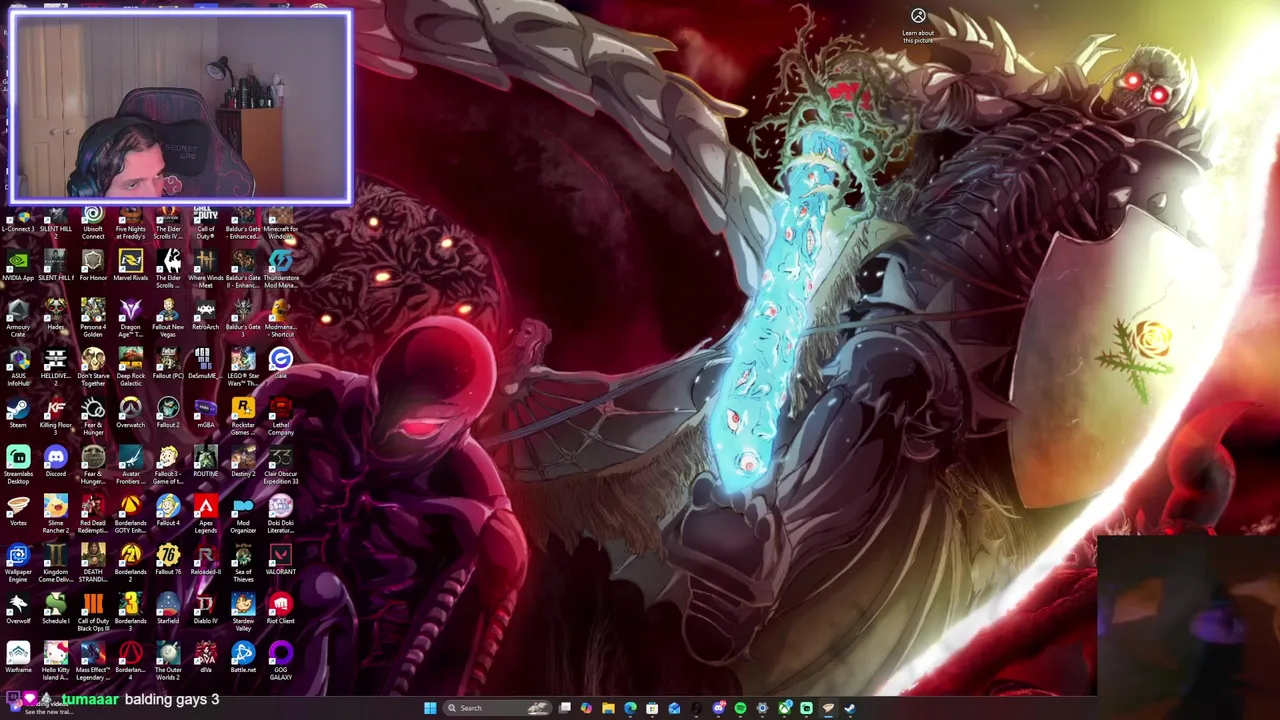Image resolution: width=1280 pixels, height=720 pixels.
Task: Click the Slime Rancher 2 icon
Action: point(55,515)
